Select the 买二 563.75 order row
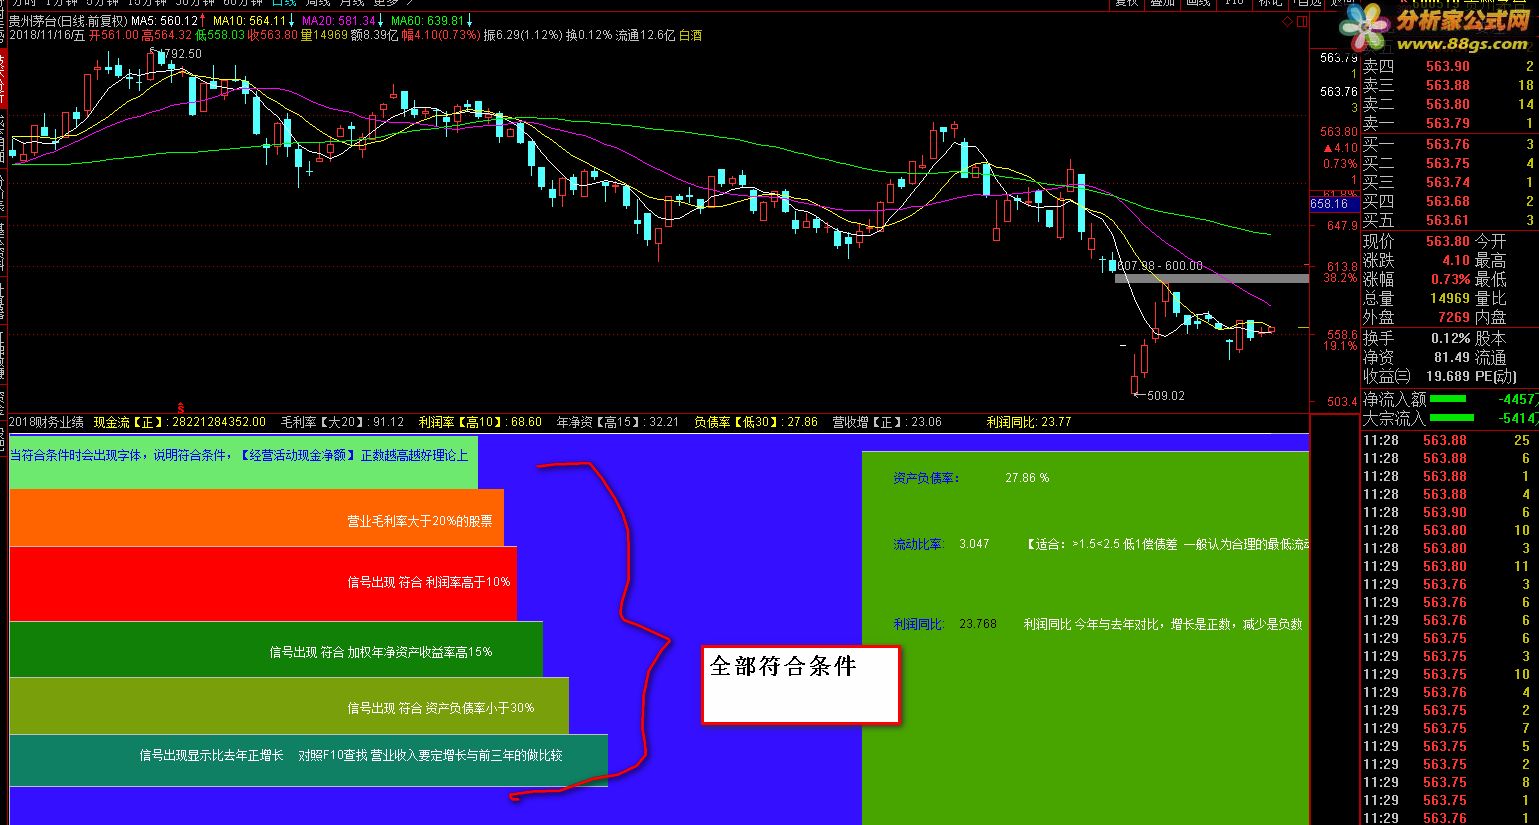The height and width of the screenshot is (825, 1539). pos(1449,163)
